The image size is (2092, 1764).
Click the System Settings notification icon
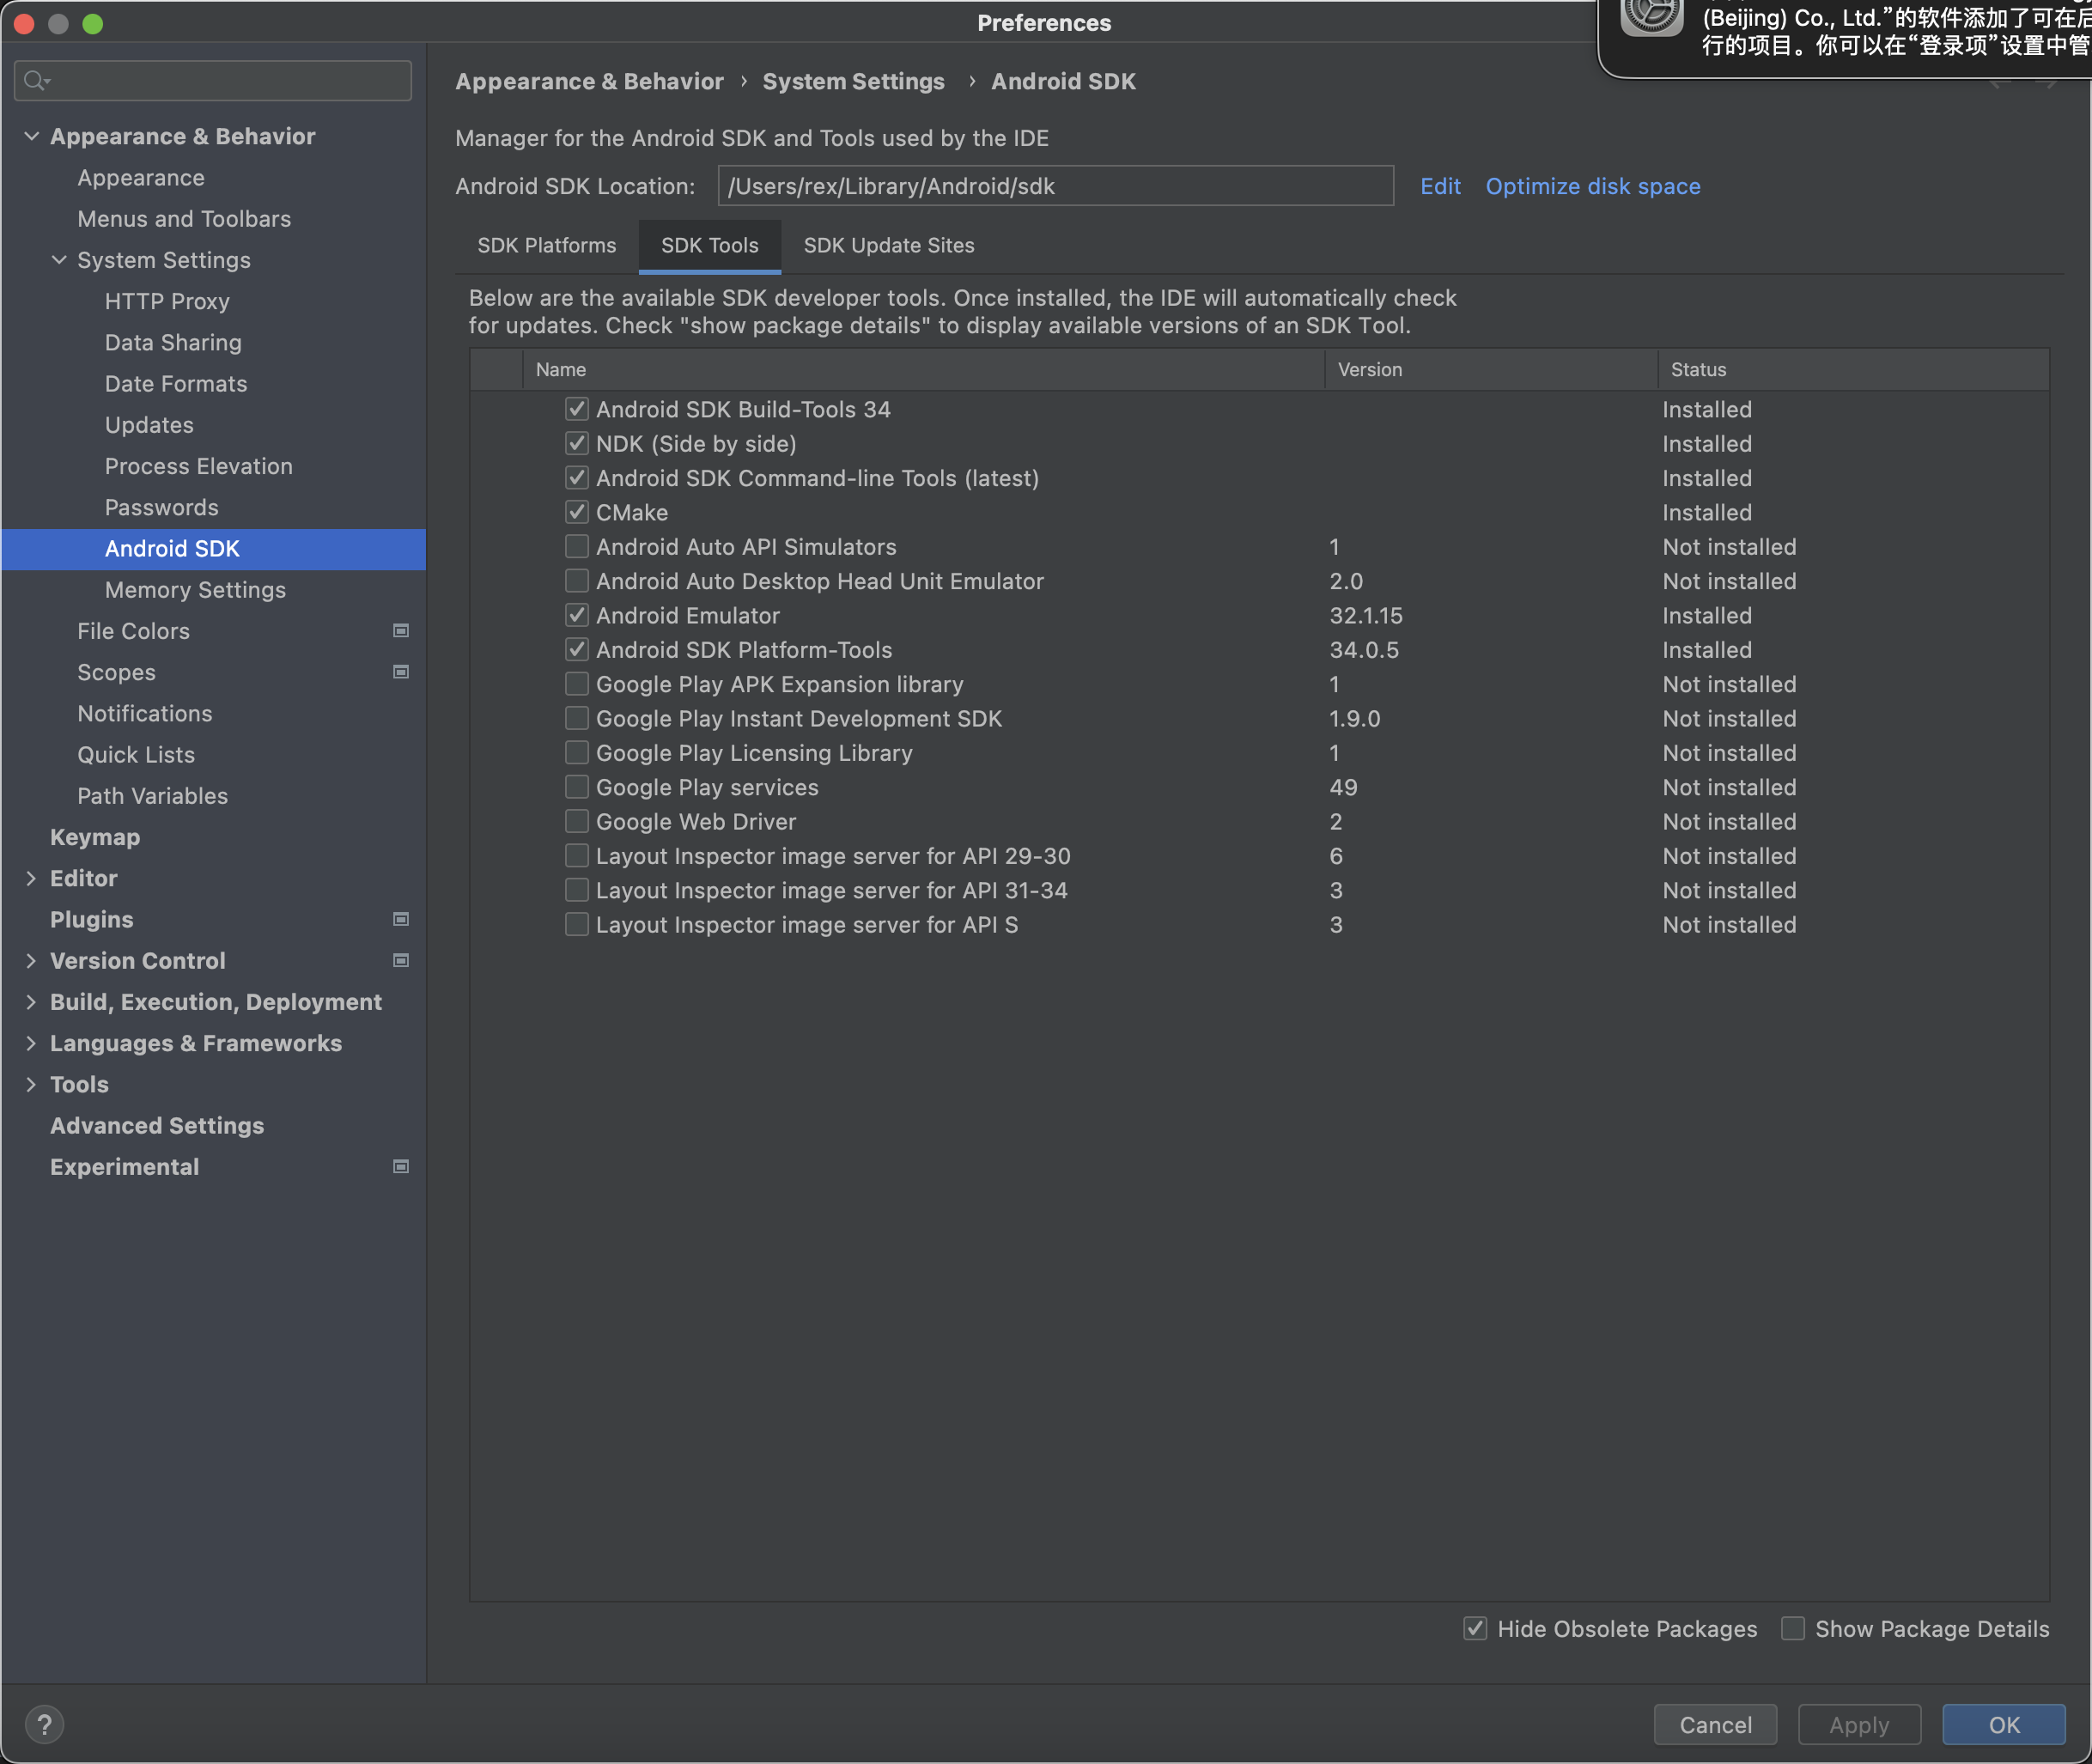coord(1651,20)
